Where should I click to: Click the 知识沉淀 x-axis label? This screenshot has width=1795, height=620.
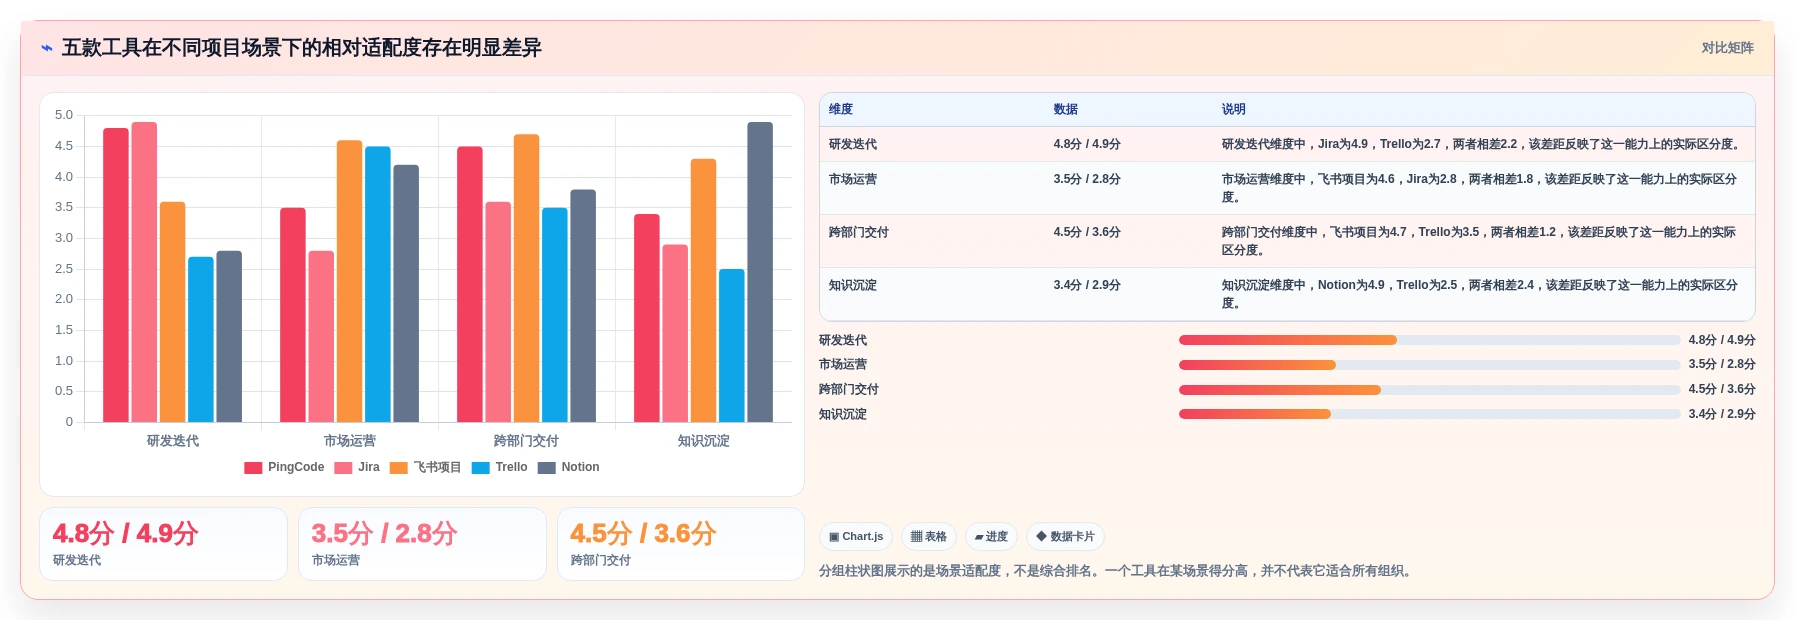point(704,441)
